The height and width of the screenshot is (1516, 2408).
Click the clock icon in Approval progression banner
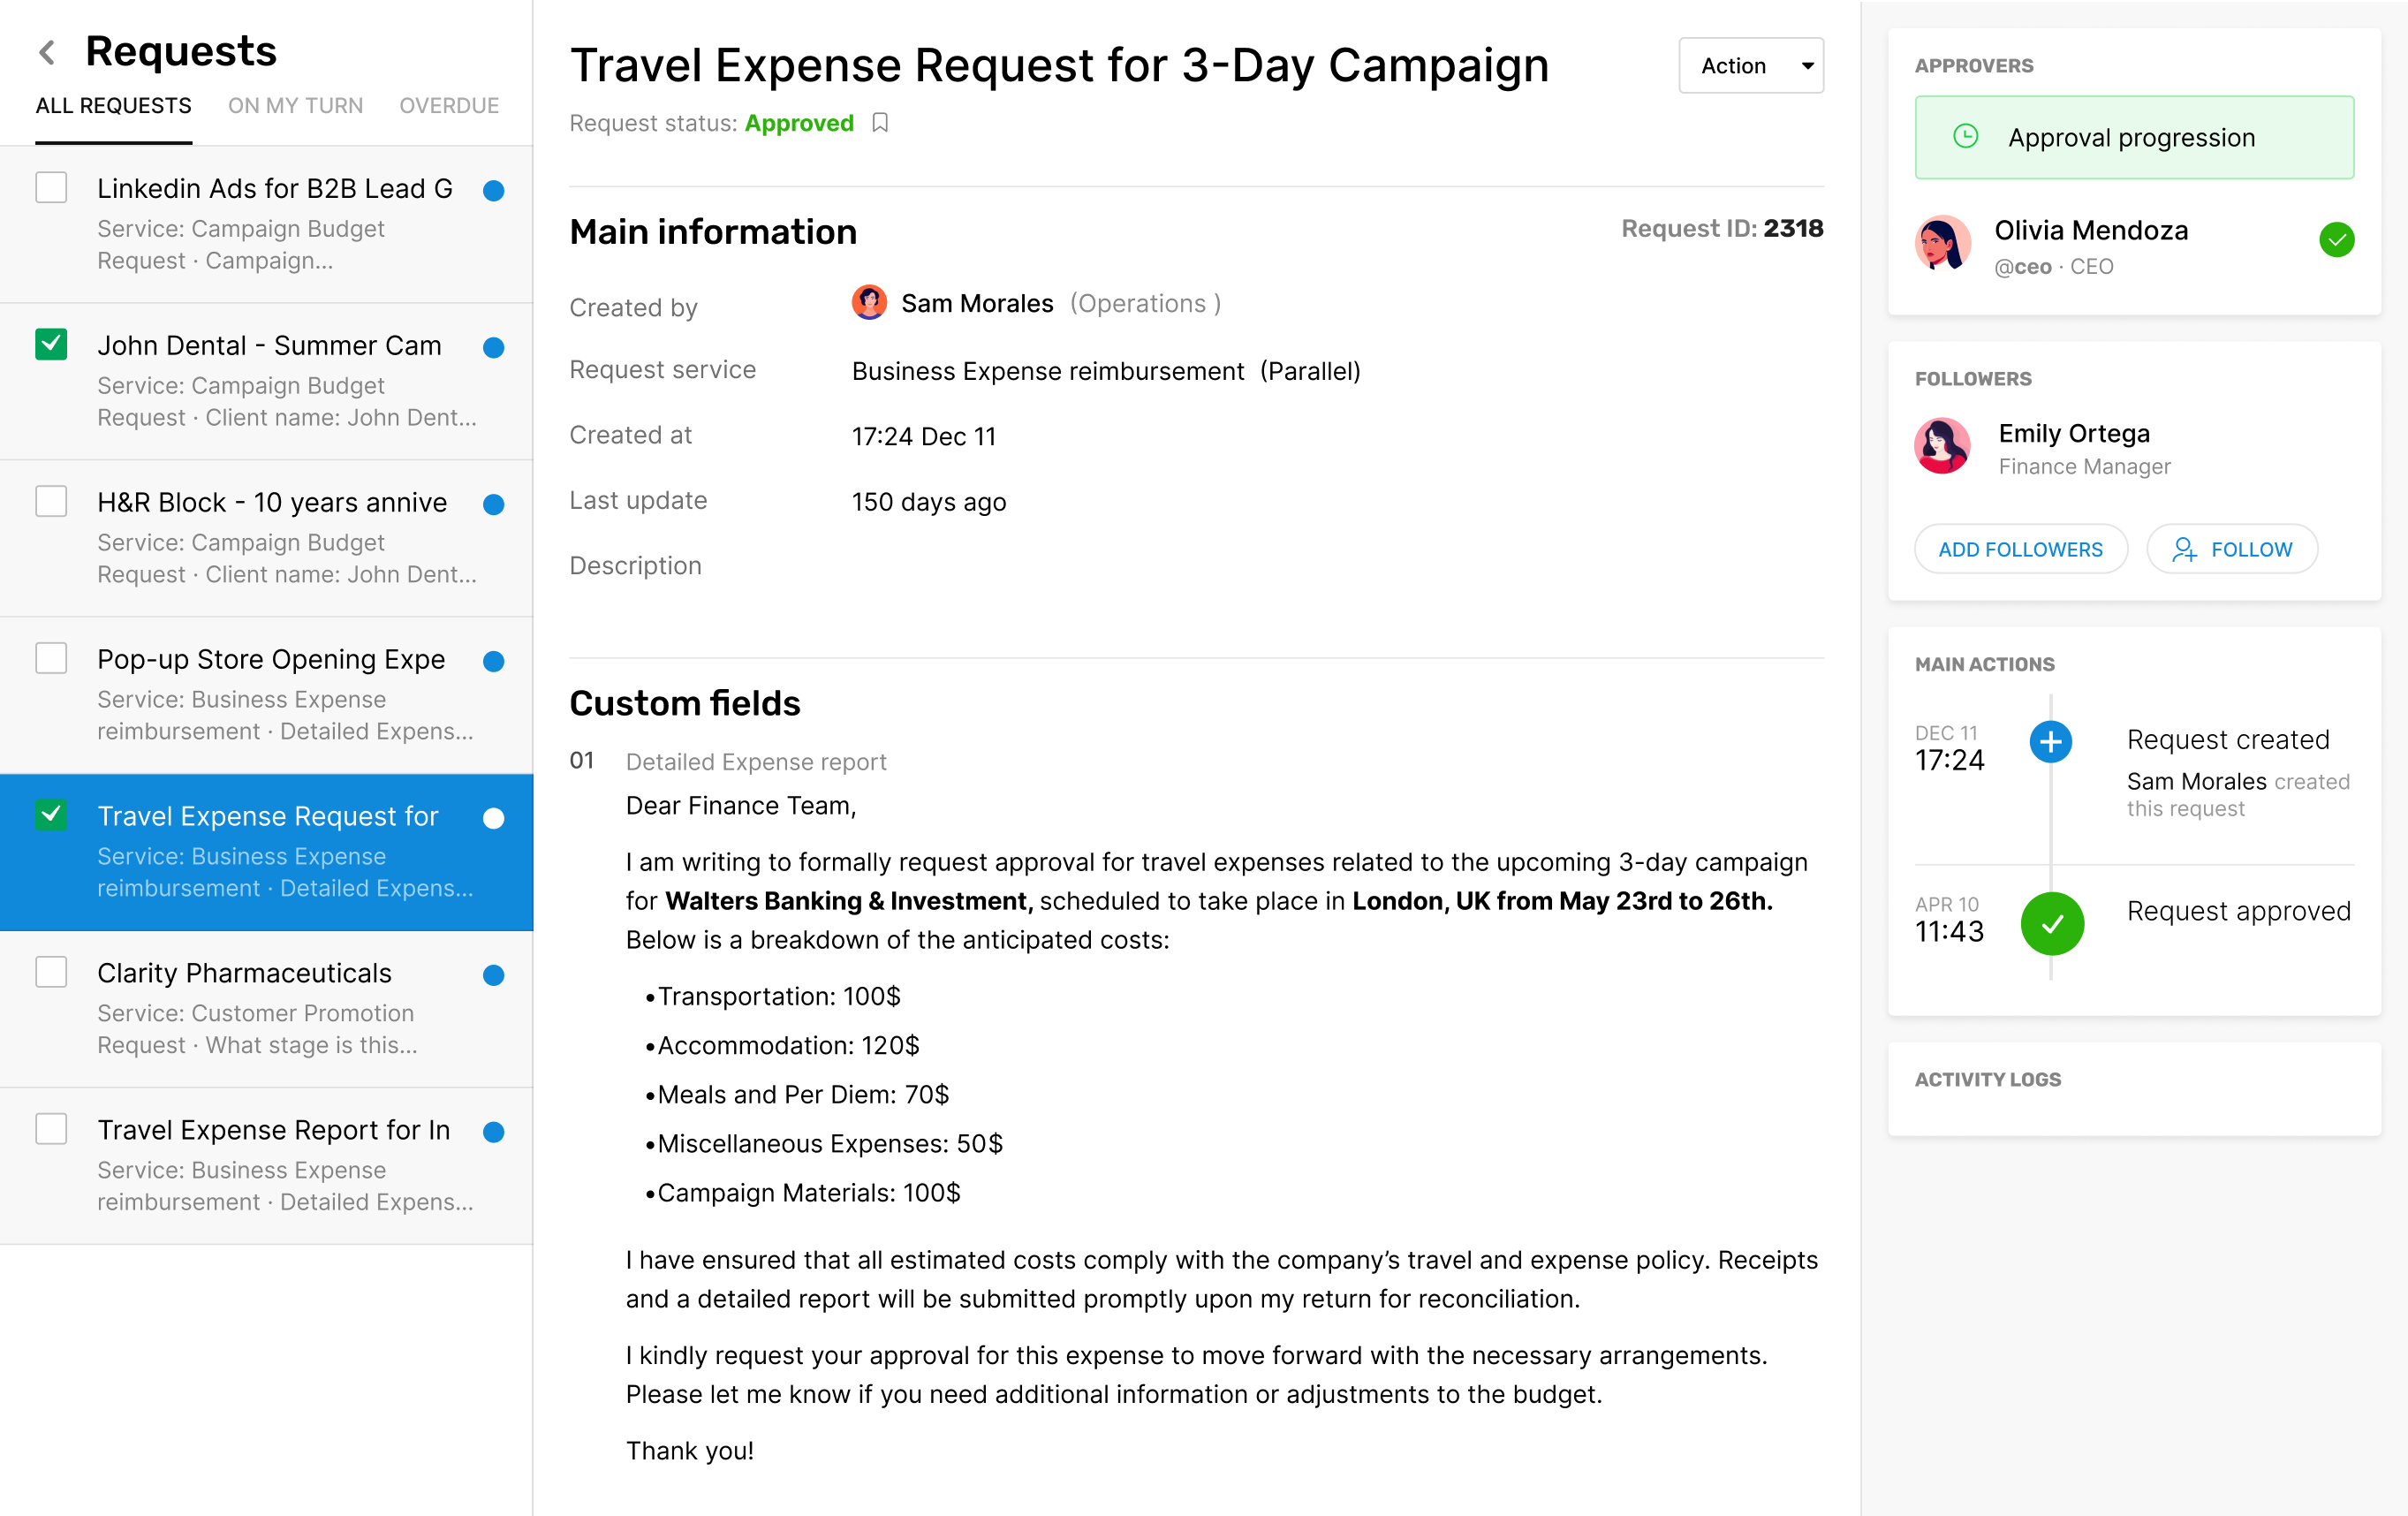(x=1968, y=137)
